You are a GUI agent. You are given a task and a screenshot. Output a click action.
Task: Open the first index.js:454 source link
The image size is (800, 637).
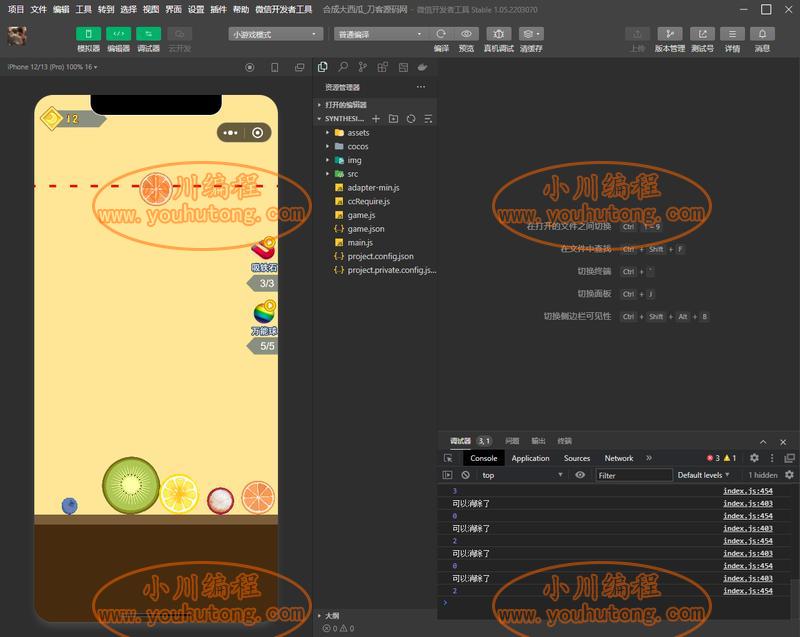pos(748,491)
